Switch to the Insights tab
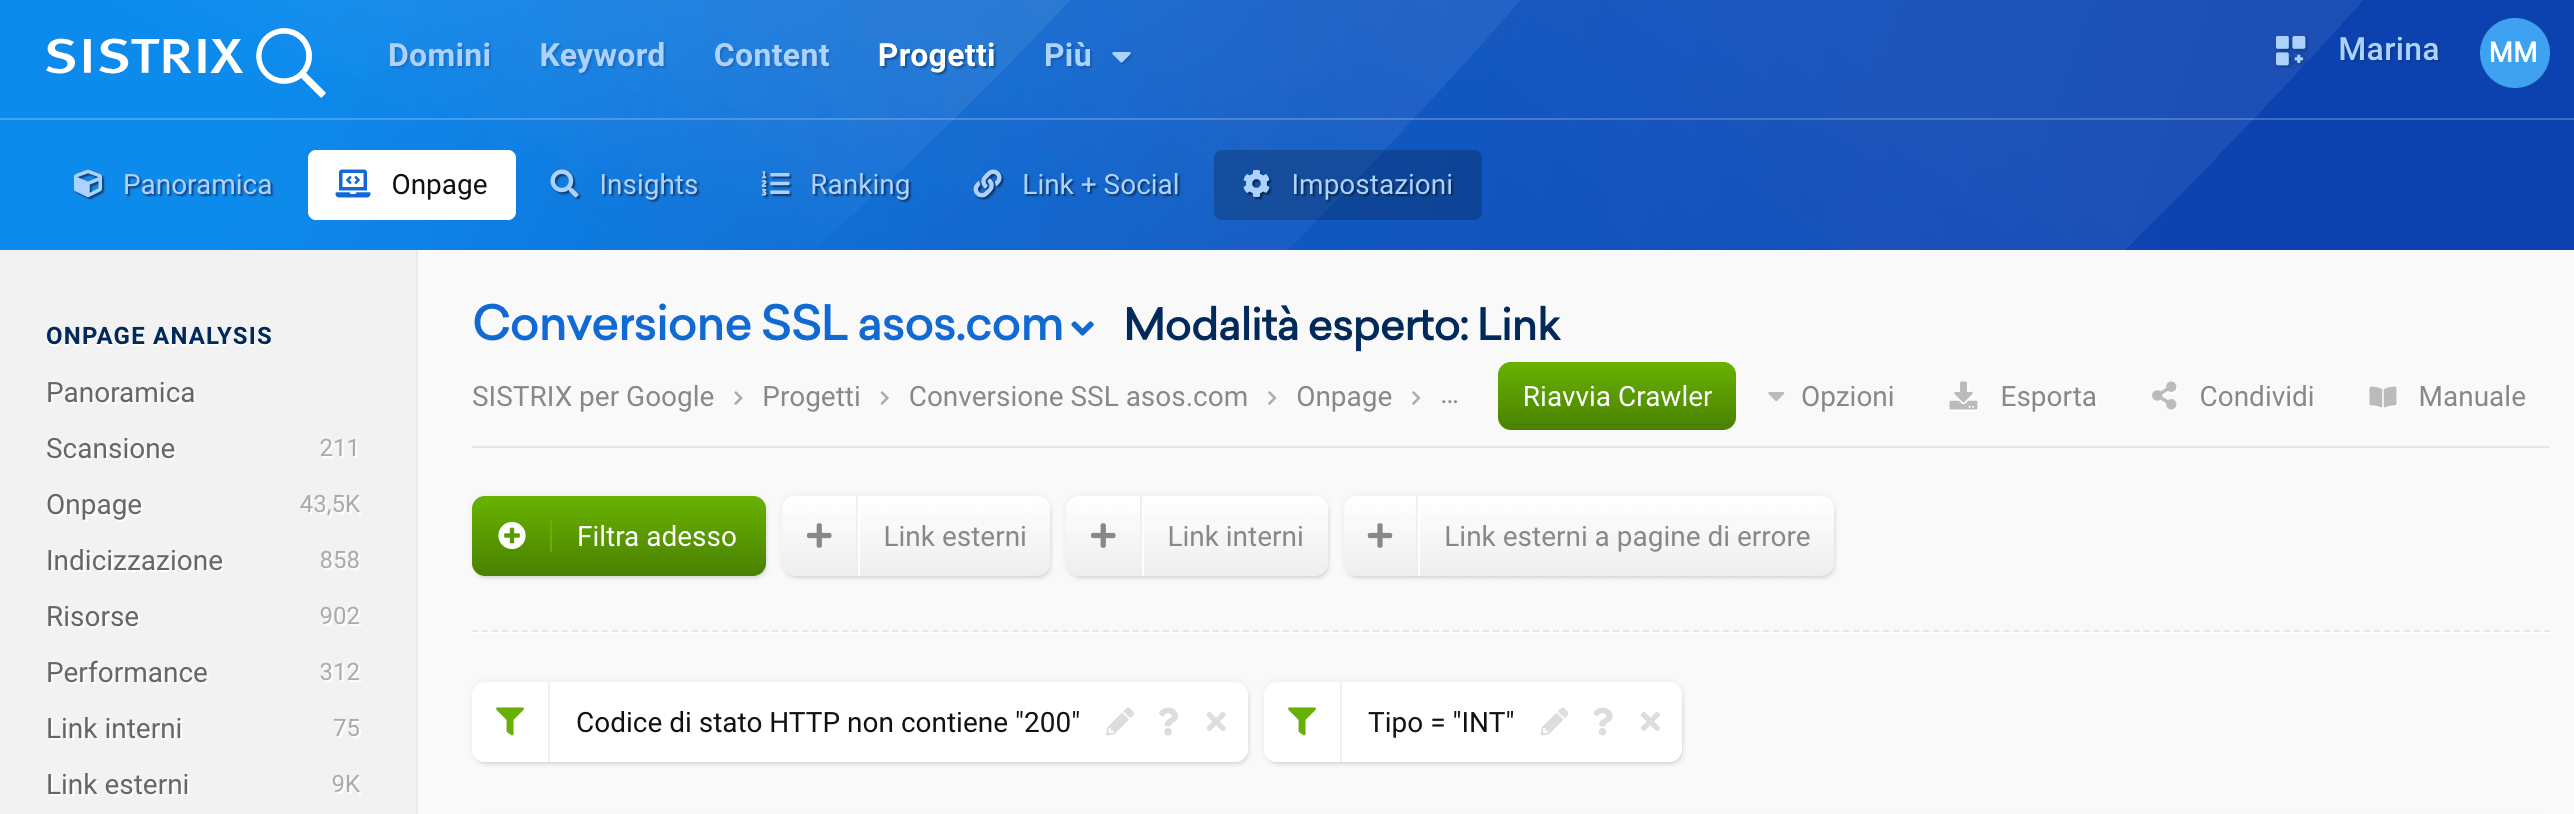The height and width of the screenshot is (814, 2574). [x=625, y=185]
